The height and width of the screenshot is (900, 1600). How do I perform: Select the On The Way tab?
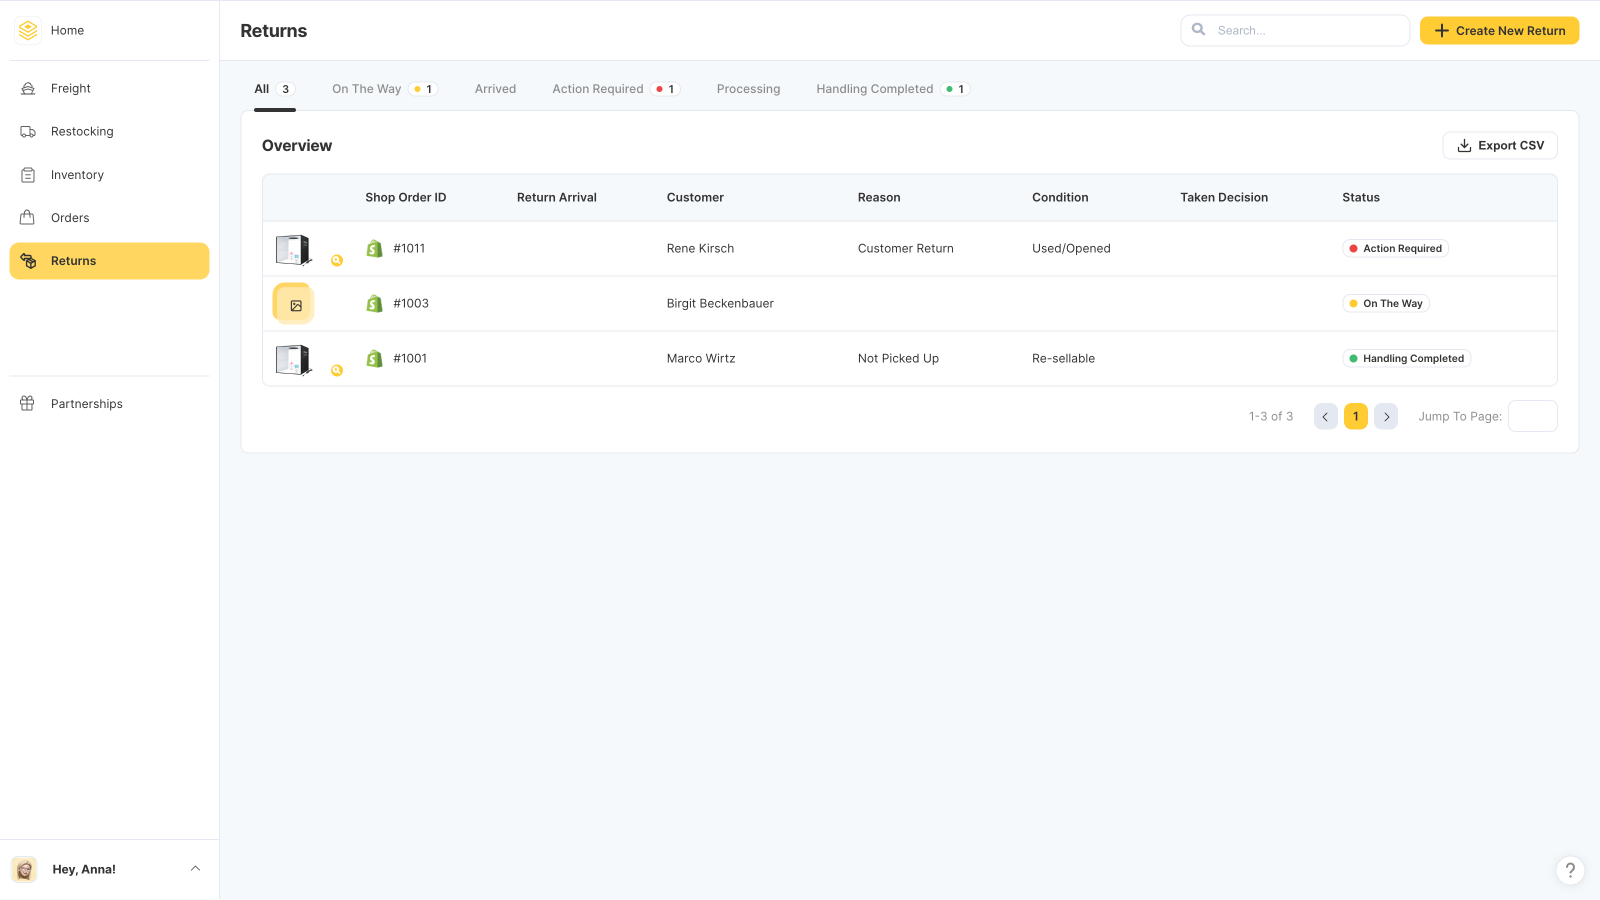[366, 89]
